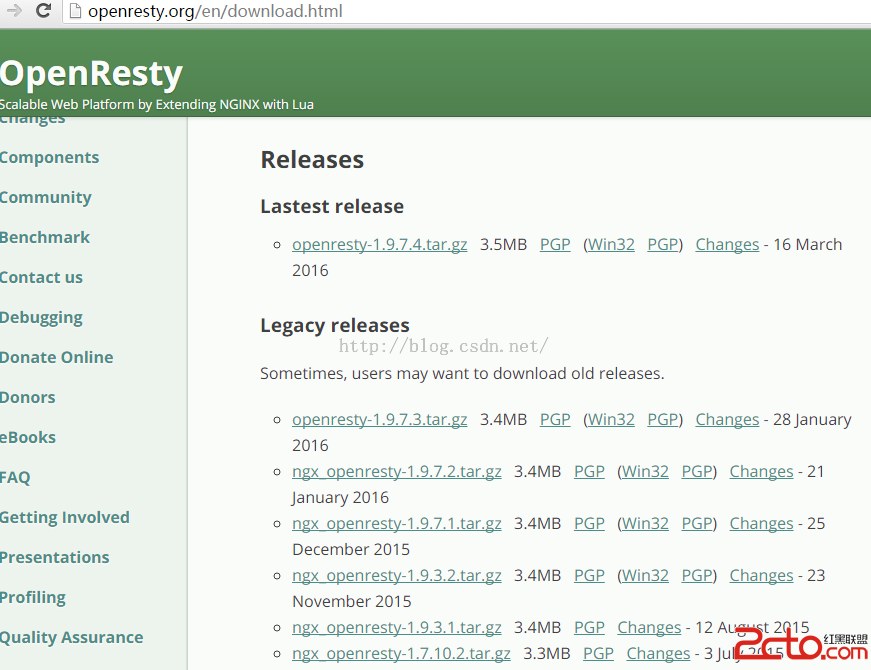Open the tarball PGP link for openresty-1.9.7.4

point(555,245)
